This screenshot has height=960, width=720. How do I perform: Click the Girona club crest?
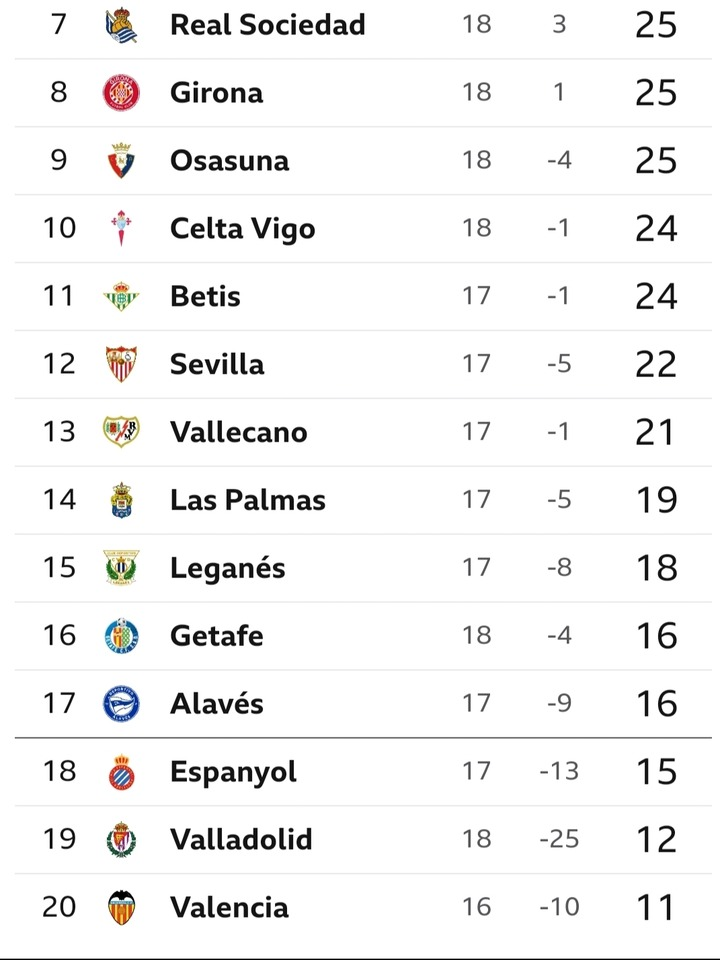121,92
